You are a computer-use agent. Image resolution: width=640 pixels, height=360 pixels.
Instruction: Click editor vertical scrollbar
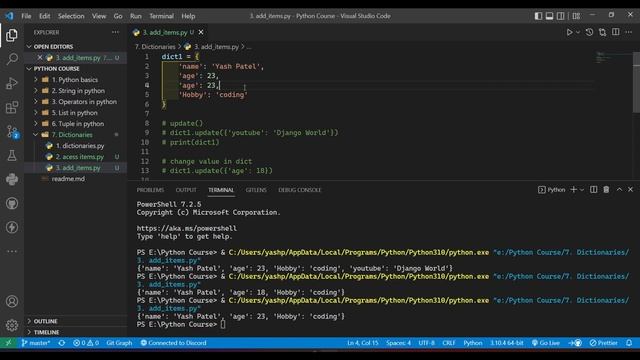pyautogui.click(x=636, y=82)
